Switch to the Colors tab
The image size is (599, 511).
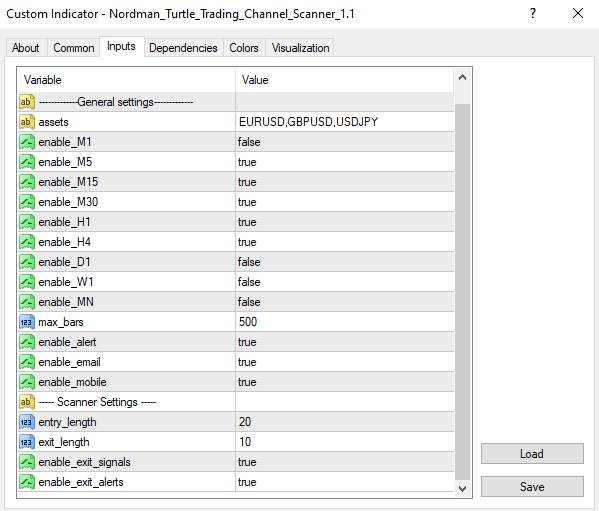tap(244, 48)
